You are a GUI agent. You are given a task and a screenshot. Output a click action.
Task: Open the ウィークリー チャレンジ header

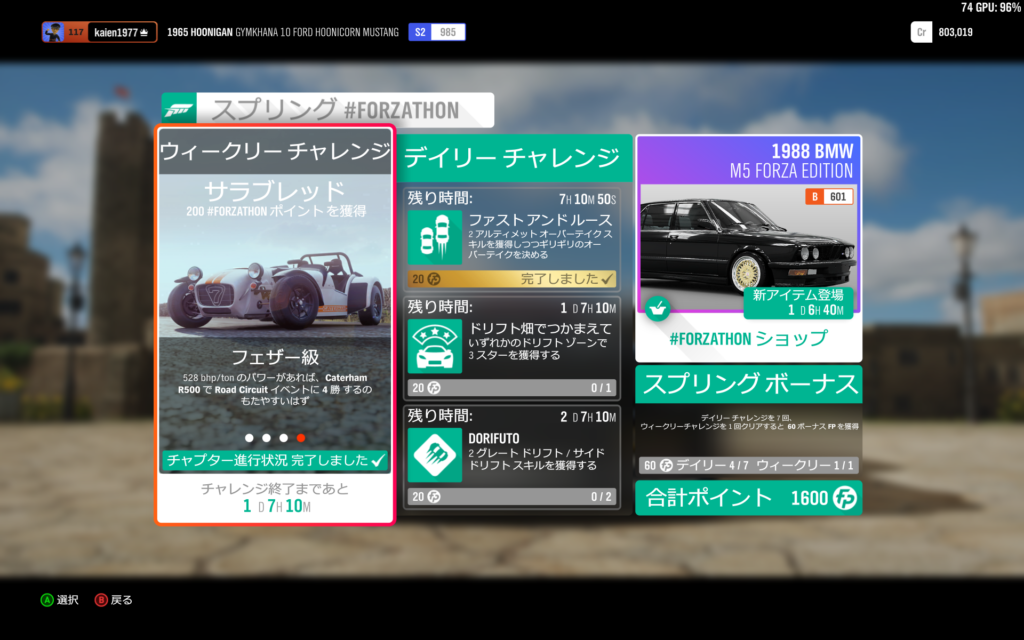pos(275,152)
